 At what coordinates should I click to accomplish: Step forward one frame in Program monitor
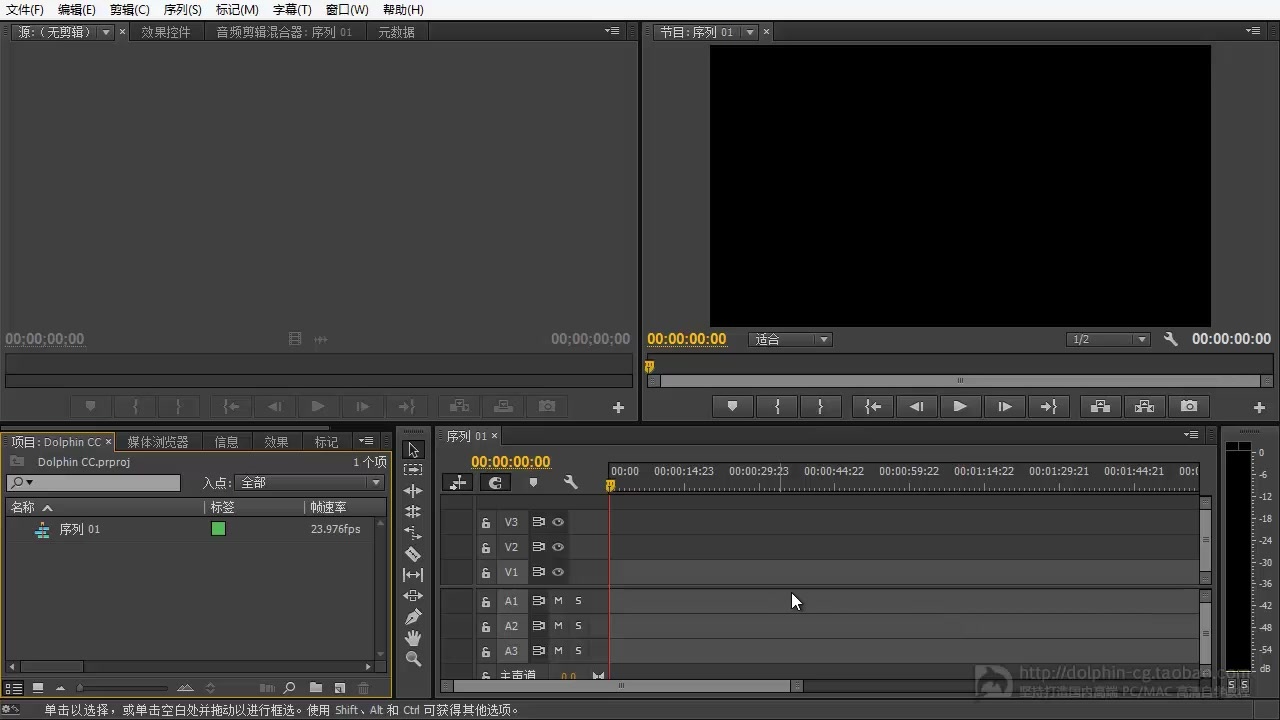tap(1004, 407)
